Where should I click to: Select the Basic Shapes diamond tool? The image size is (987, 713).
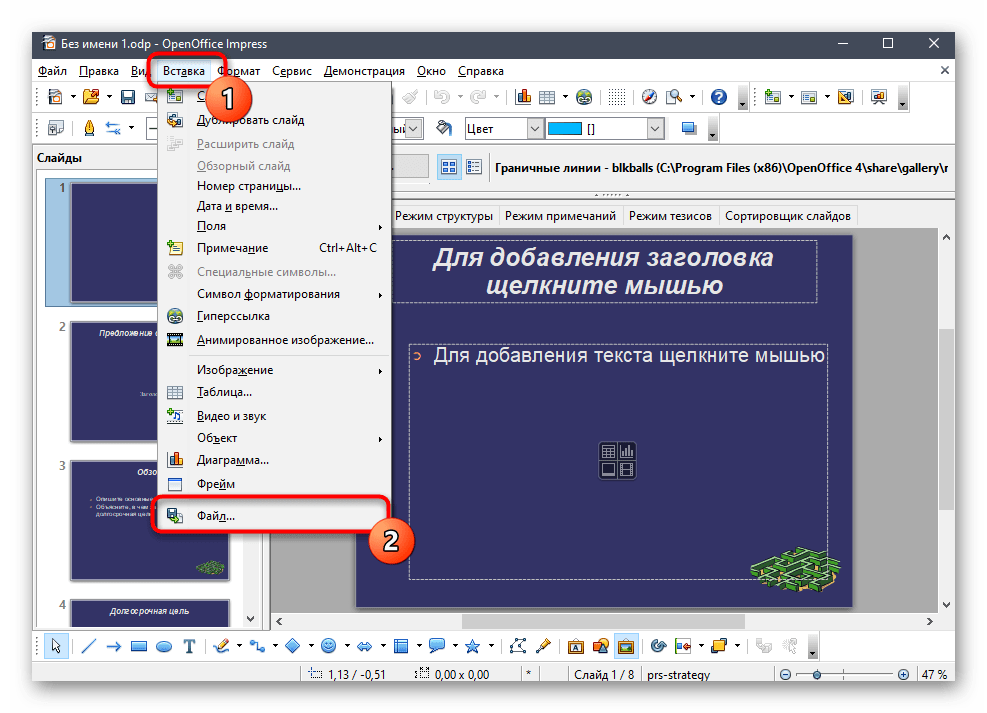(x=293, y=646)
